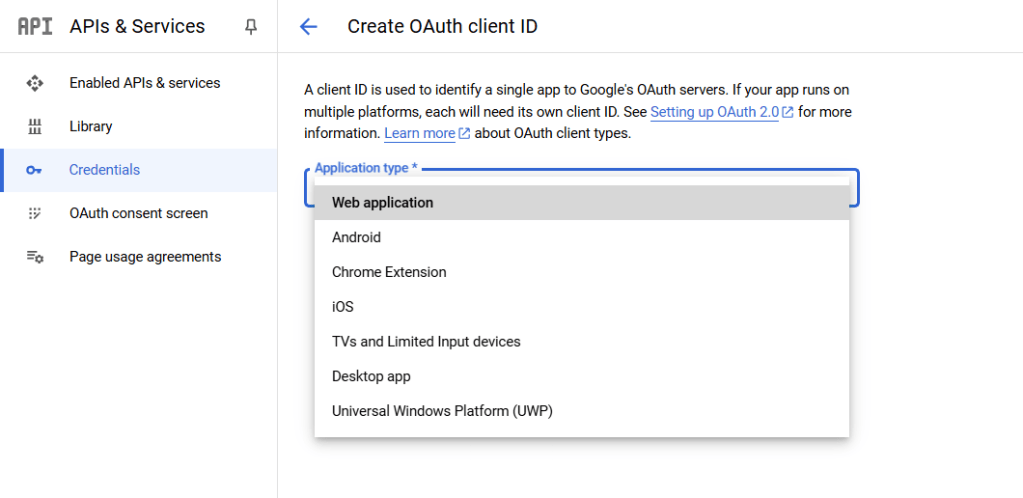The width and height of the screenshot is (1023, 498).
Task: Go to OAuth consent screen
Action: pos(138,213)
